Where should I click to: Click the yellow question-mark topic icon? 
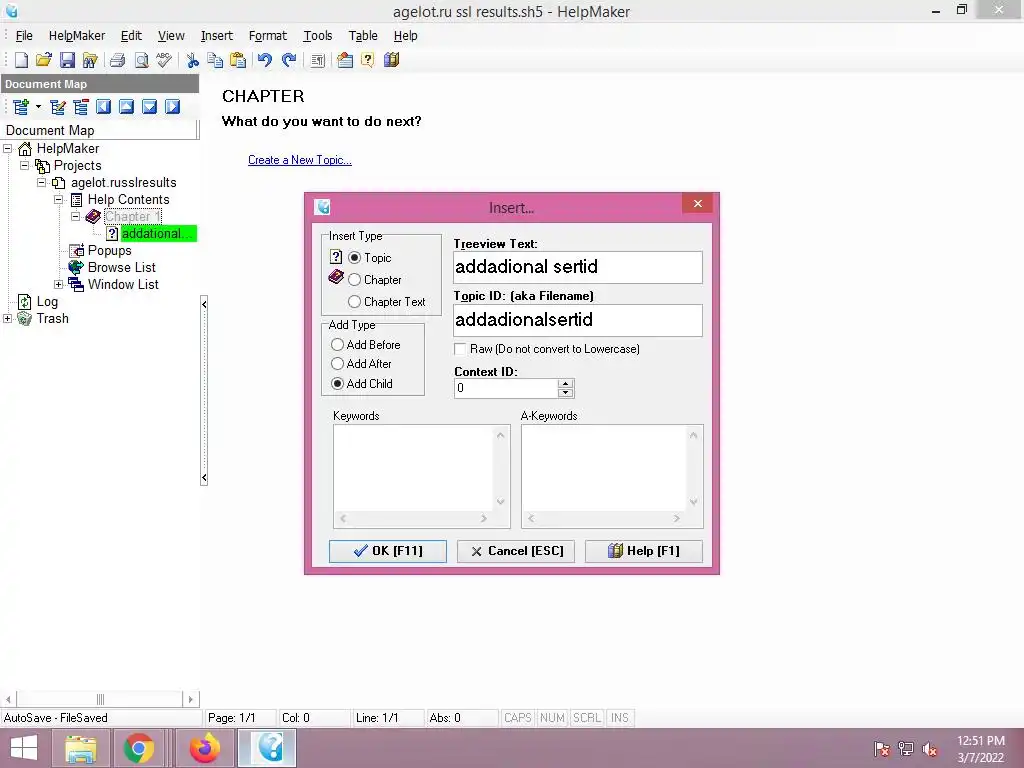(x=368, y=60)
